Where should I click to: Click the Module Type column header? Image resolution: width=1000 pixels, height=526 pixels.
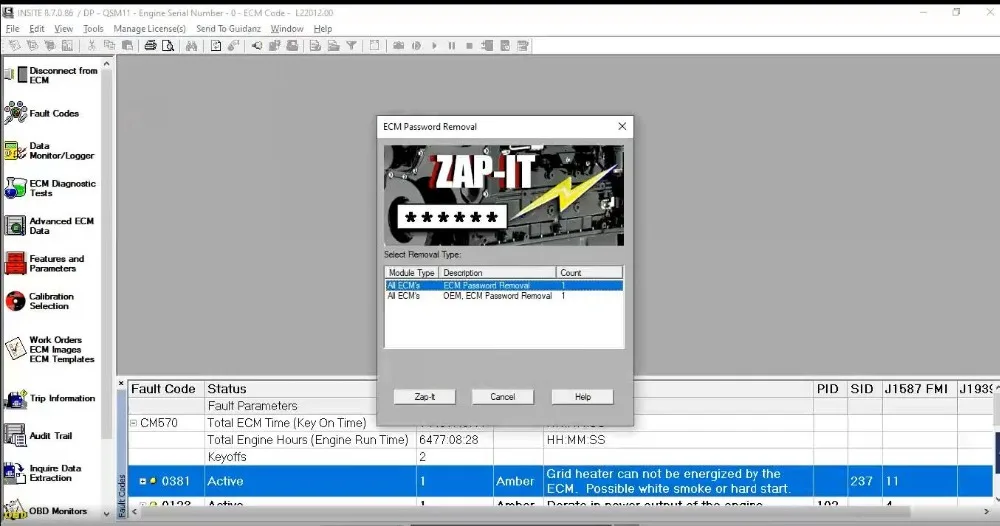pos(411,272)
